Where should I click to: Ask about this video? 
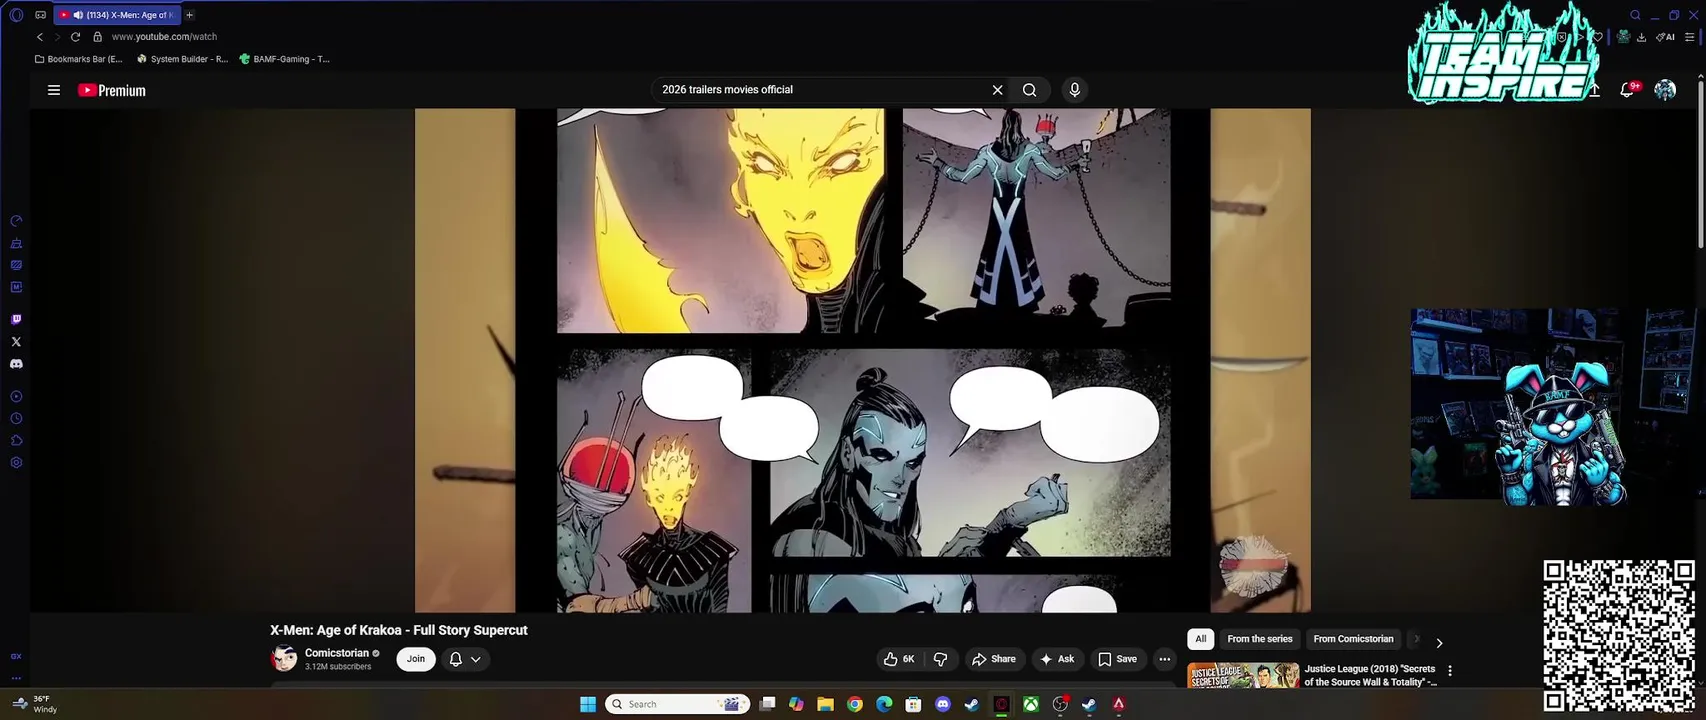pos(1057,659)
